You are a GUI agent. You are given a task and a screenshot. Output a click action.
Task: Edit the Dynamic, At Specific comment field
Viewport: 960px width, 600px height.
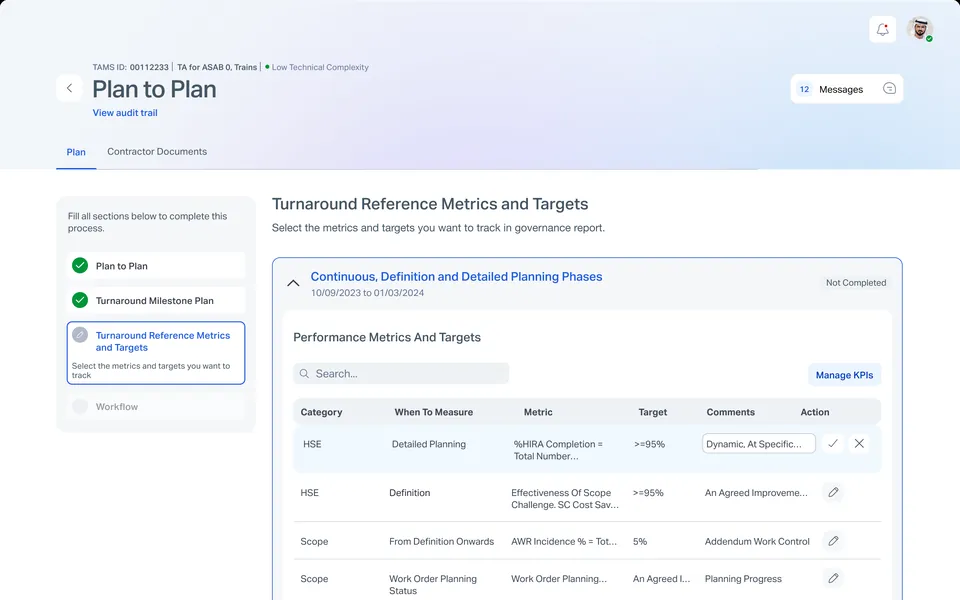pos(759,444)
